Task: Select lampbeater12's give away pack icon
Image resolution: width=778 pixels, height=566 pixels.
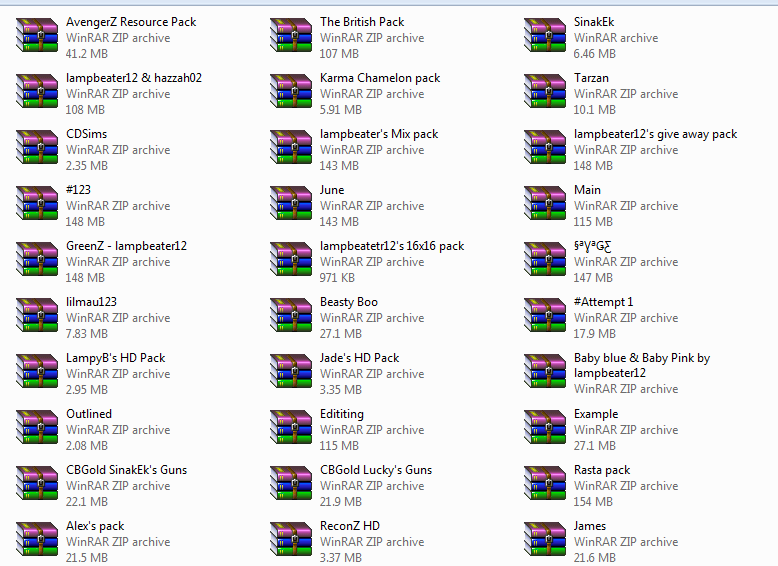Action: (545, 147)
